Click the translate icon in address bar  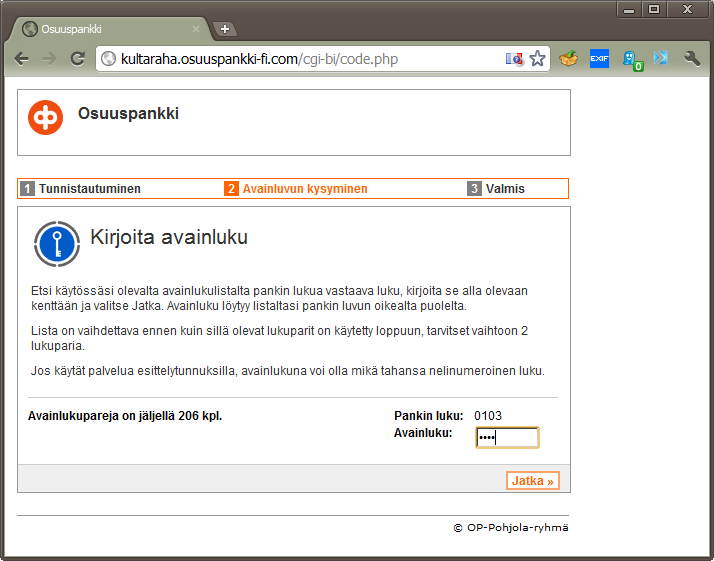(514, 59)
